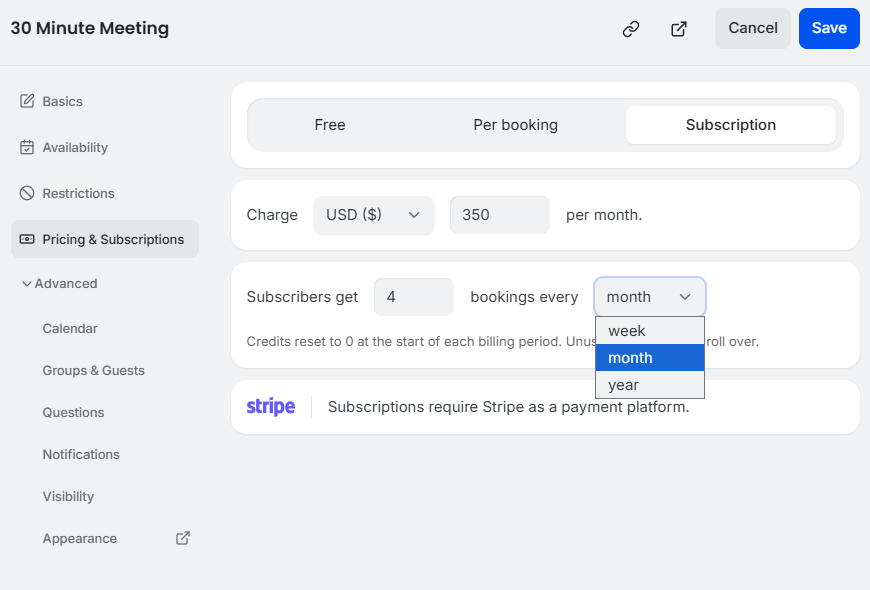This screenshot has height=590, width=870.
Task: Open booking page in new tab icon
Action: [x=679, y=28]
